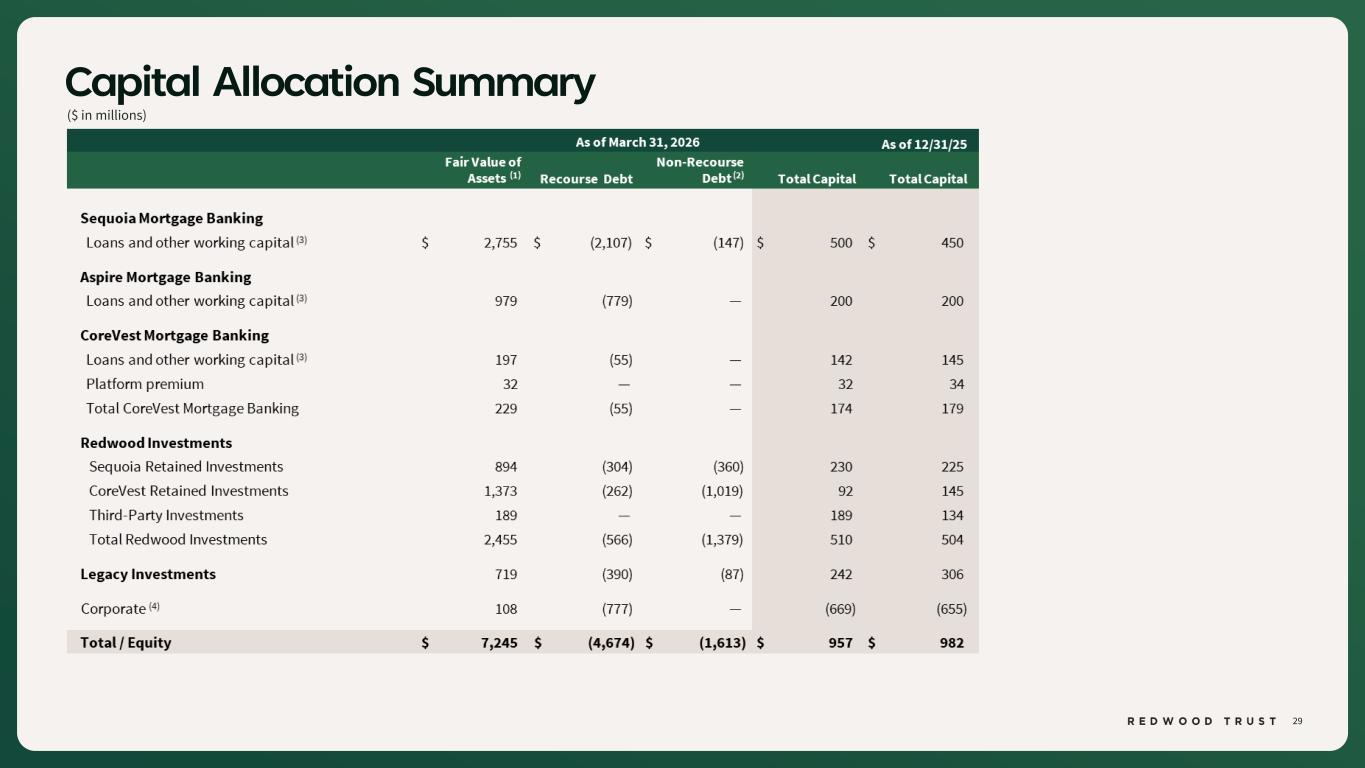1365x768 pixels.
Task: Select the "Total / Equity" row label
Action: coord(126,643)
